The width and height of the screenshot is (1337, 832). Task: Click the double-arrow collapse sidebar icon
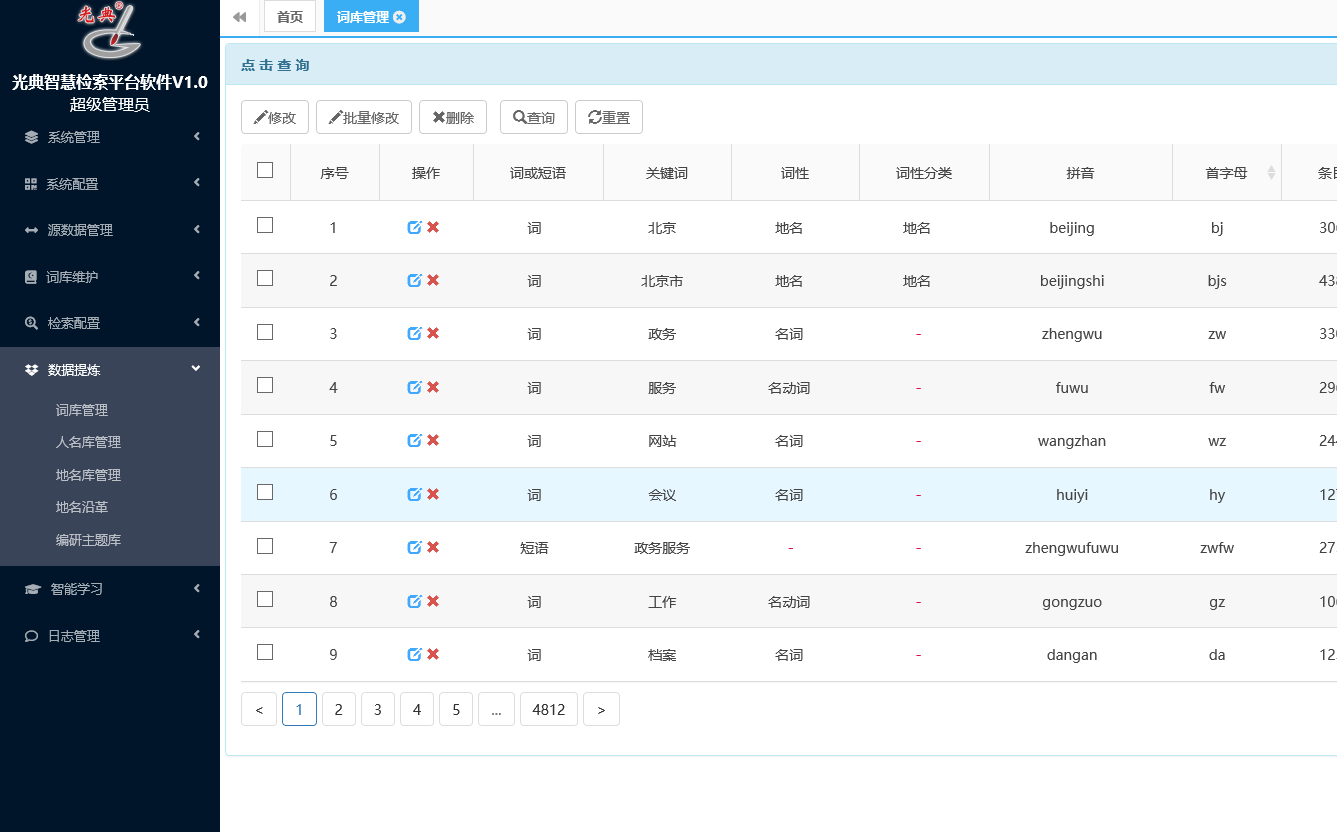click(x=239, y=17)
